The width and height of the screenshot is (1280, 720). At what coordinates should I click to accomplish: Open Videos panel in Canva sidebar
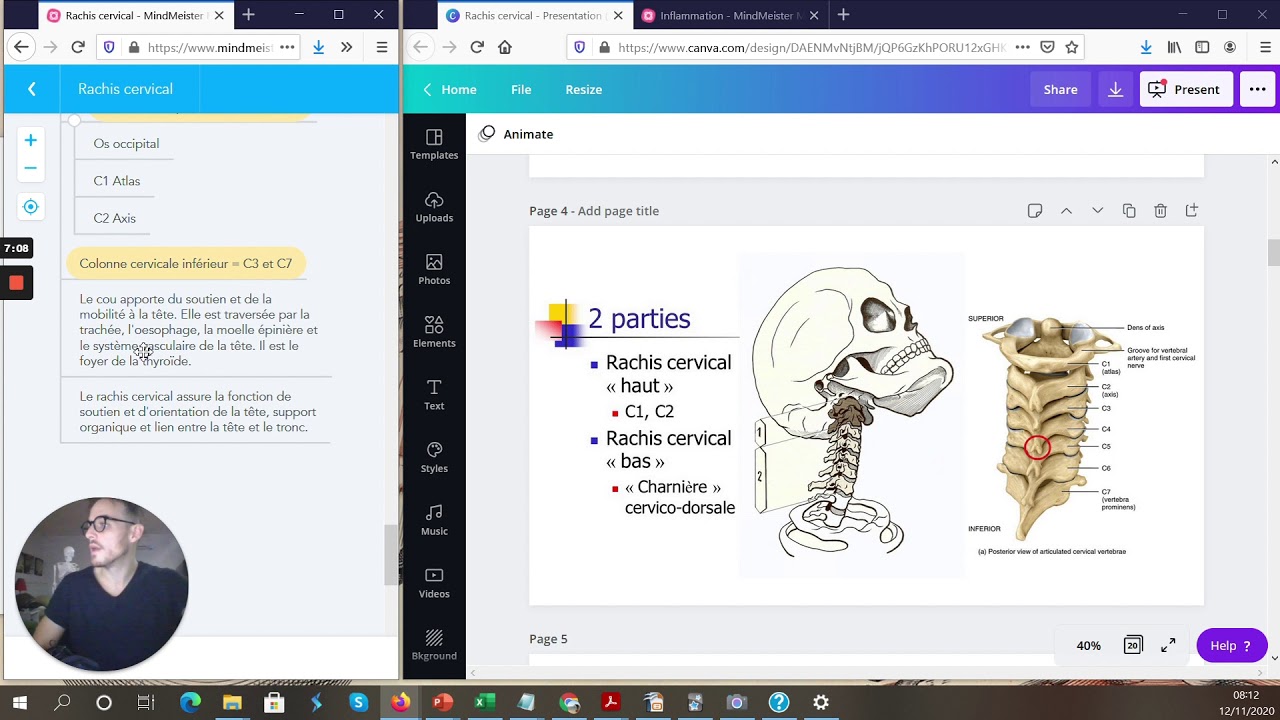point(434,583)
